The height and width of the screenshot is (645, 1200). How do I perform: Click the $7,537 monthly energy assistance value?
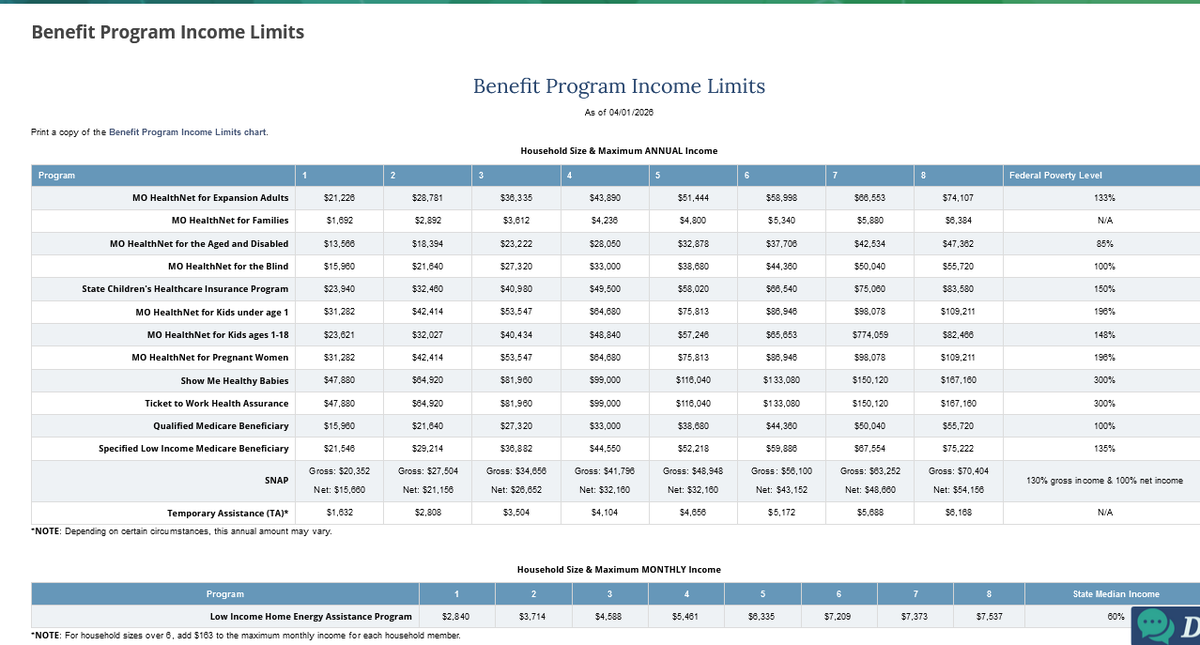tap(990, 617)
